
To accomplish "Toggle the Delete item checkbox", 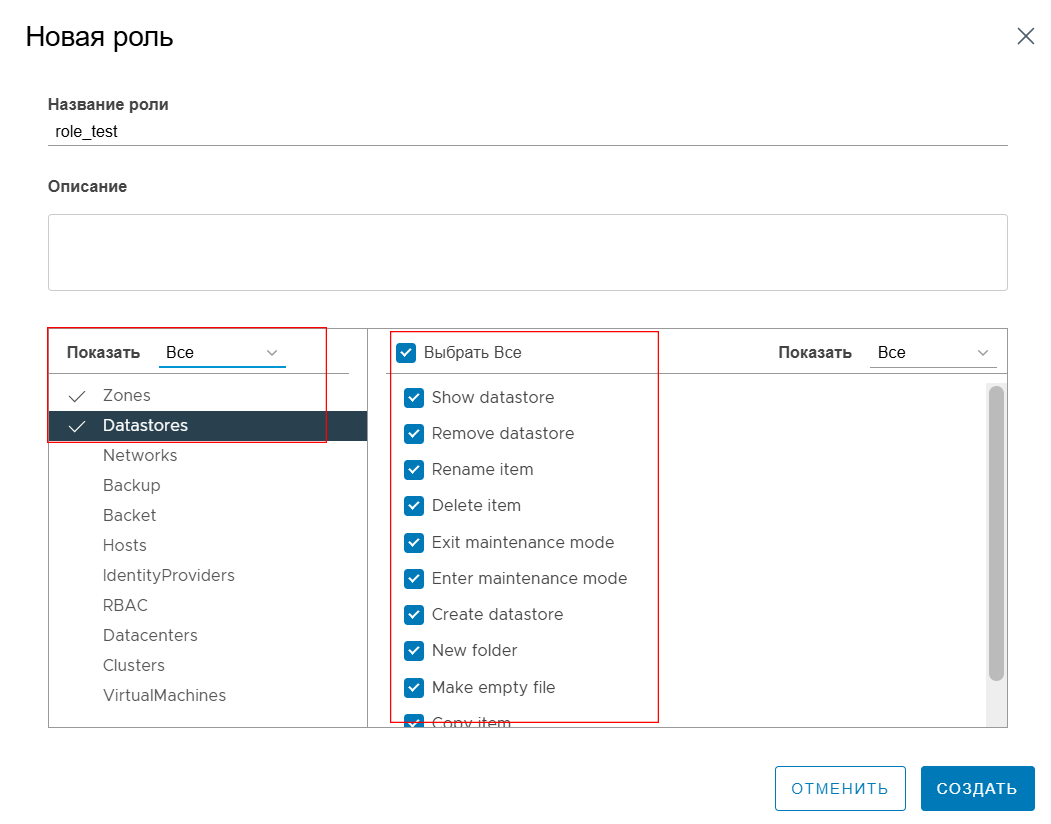I will point(414,506).
